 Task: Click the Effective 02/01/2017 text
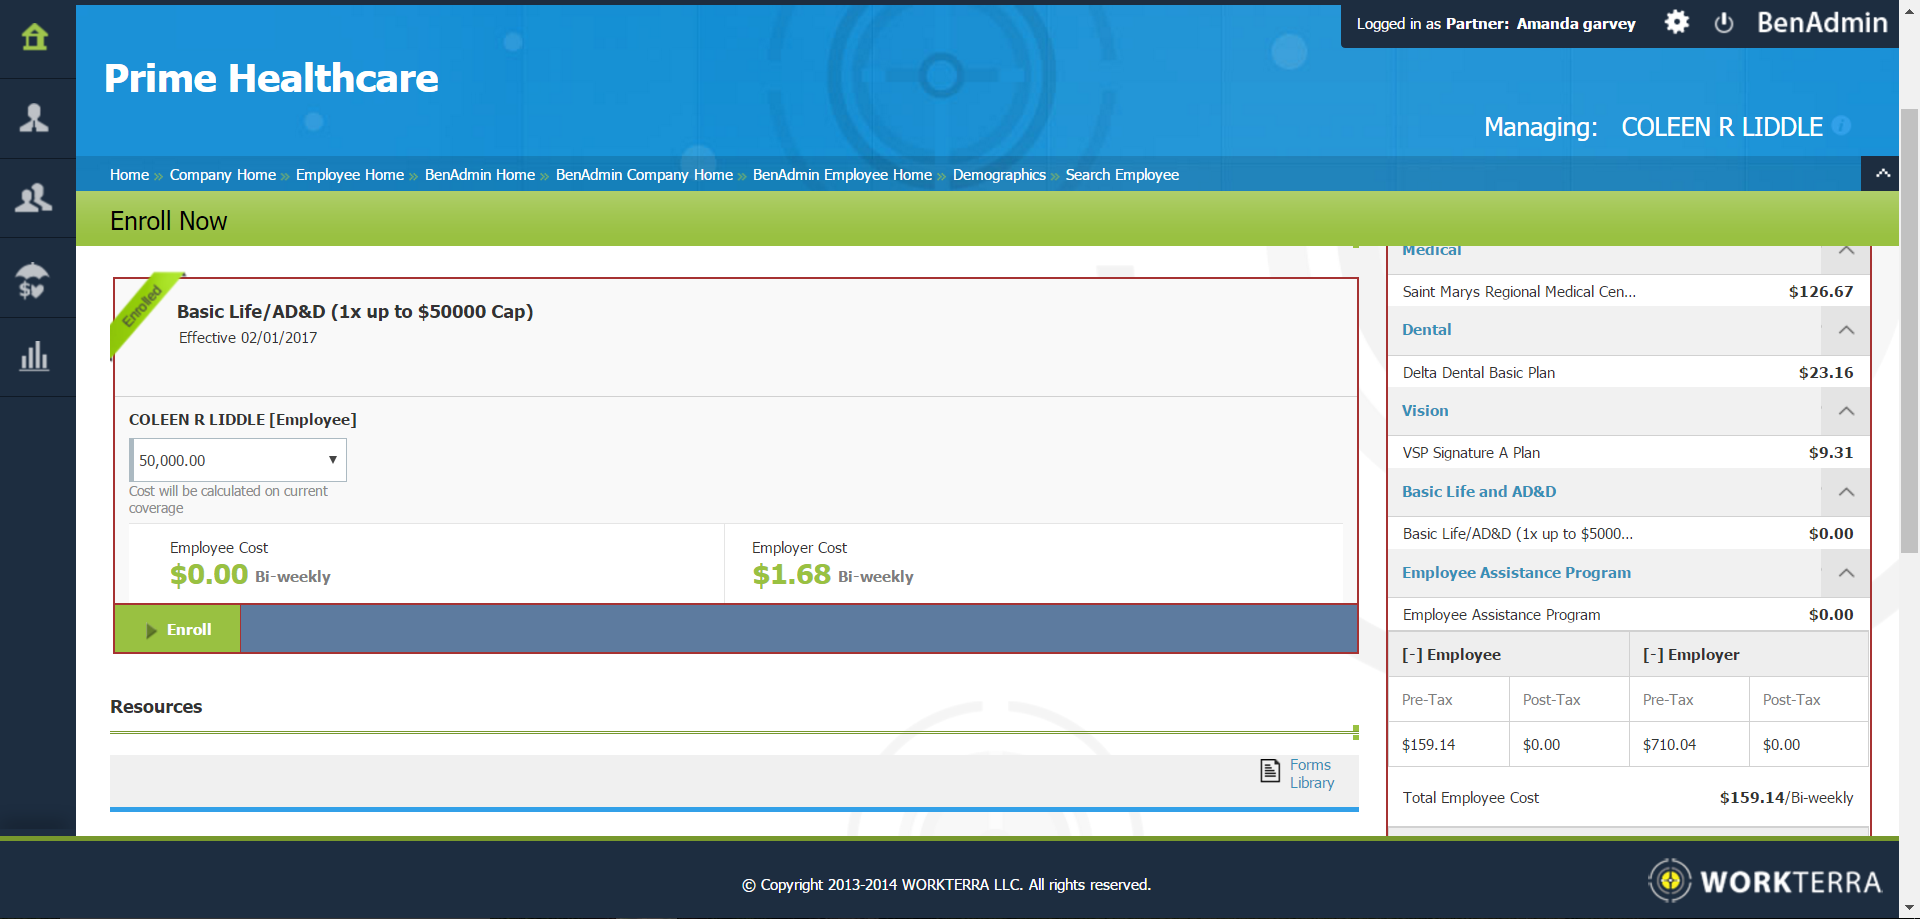click(248, 338)
